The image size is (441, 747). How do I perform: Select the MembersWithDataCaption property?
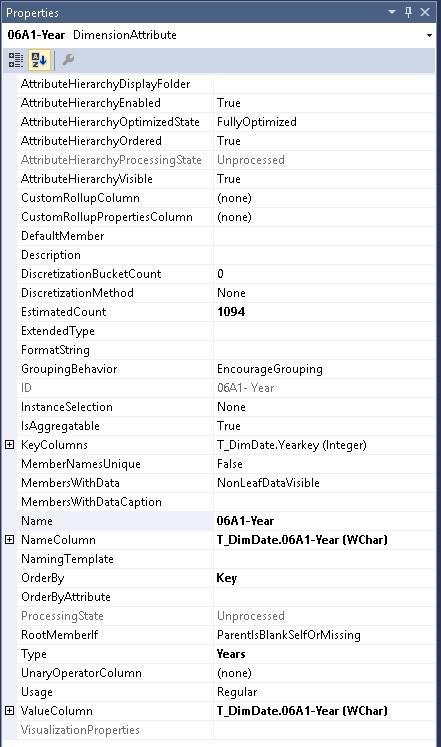[x=91, y=502]
